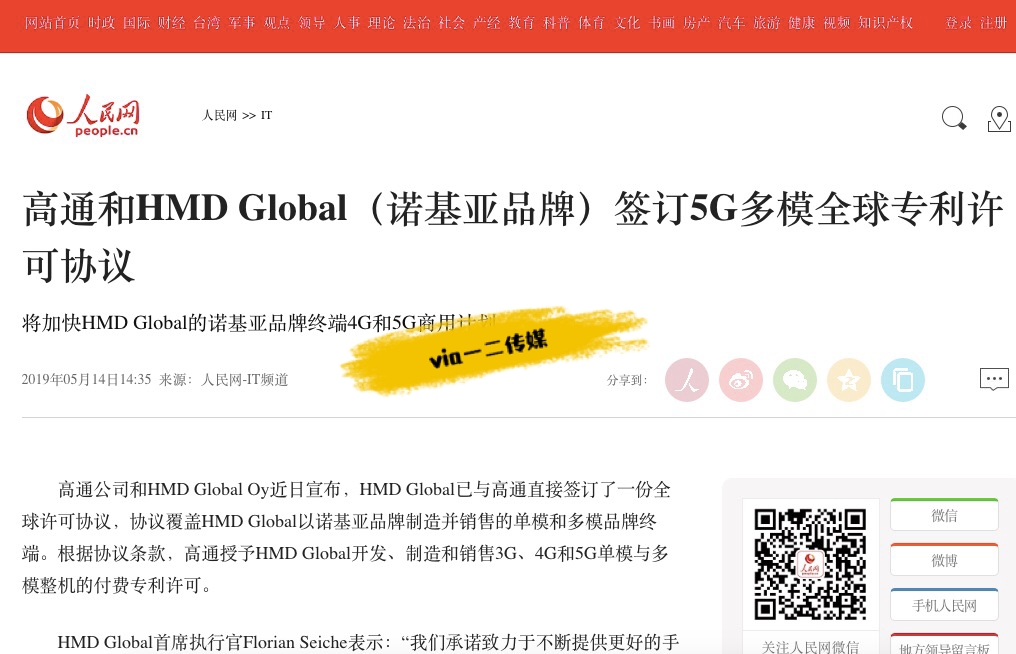Open the 手机人民网 sidebar button

pos(944,605)
